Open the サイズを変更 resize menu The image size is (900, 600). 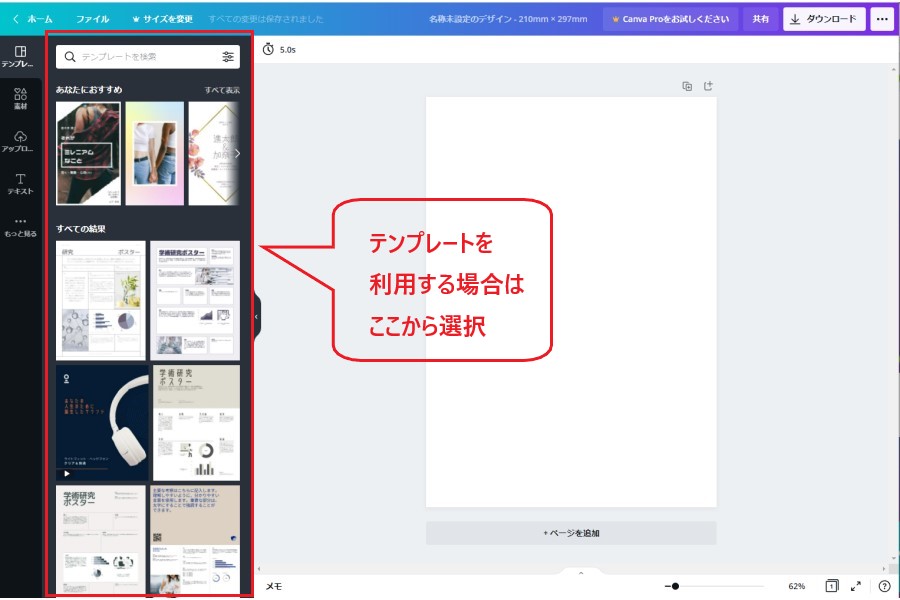162,19
